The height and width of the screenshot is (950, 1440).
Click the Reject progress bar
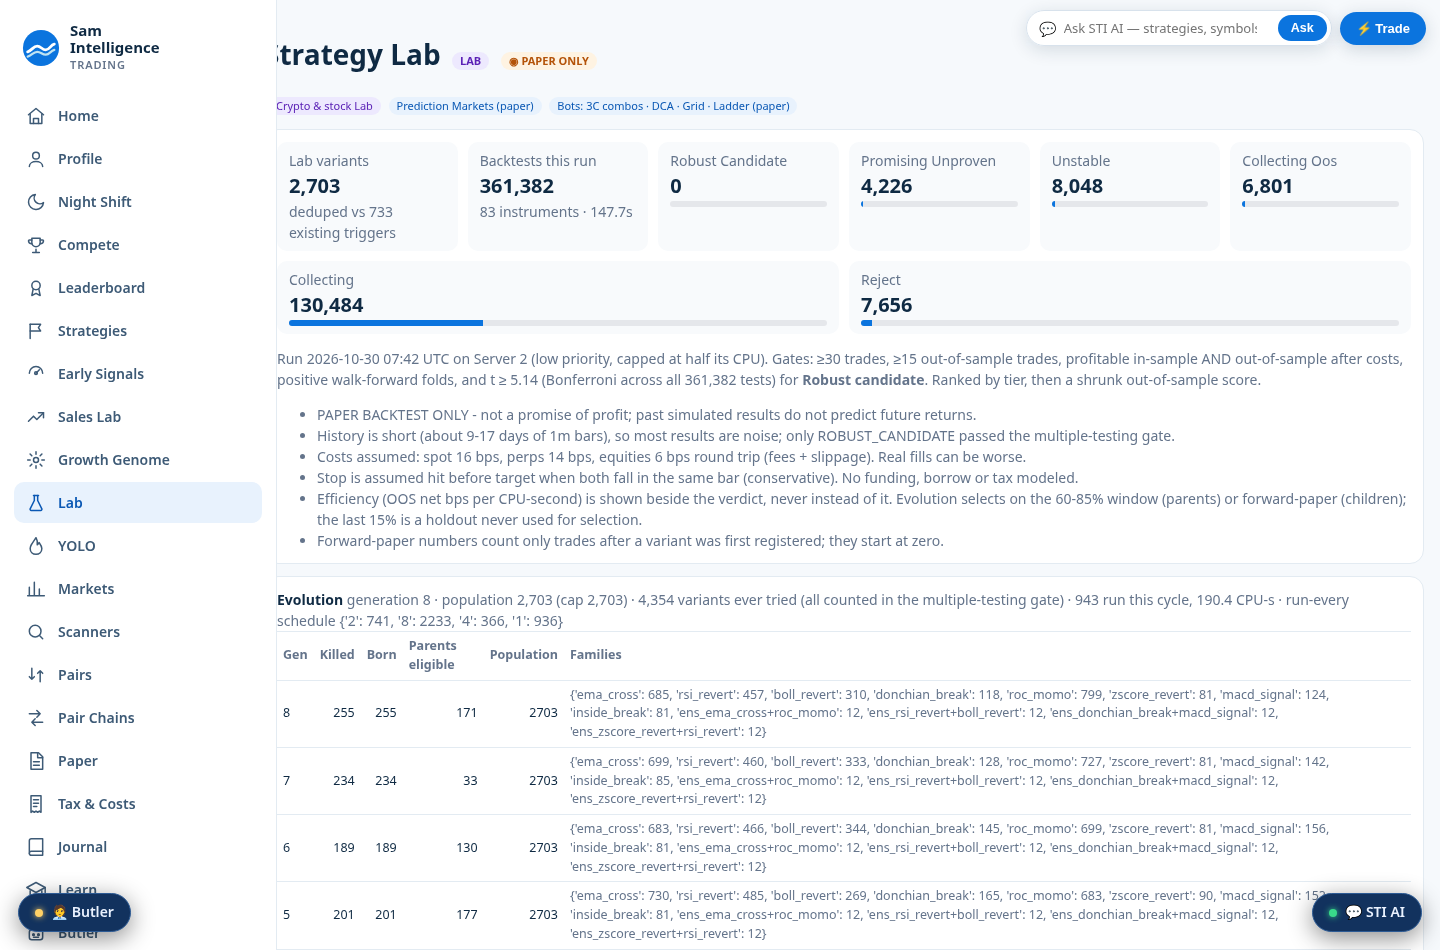pyautogui.click(x=1130, y=323)
